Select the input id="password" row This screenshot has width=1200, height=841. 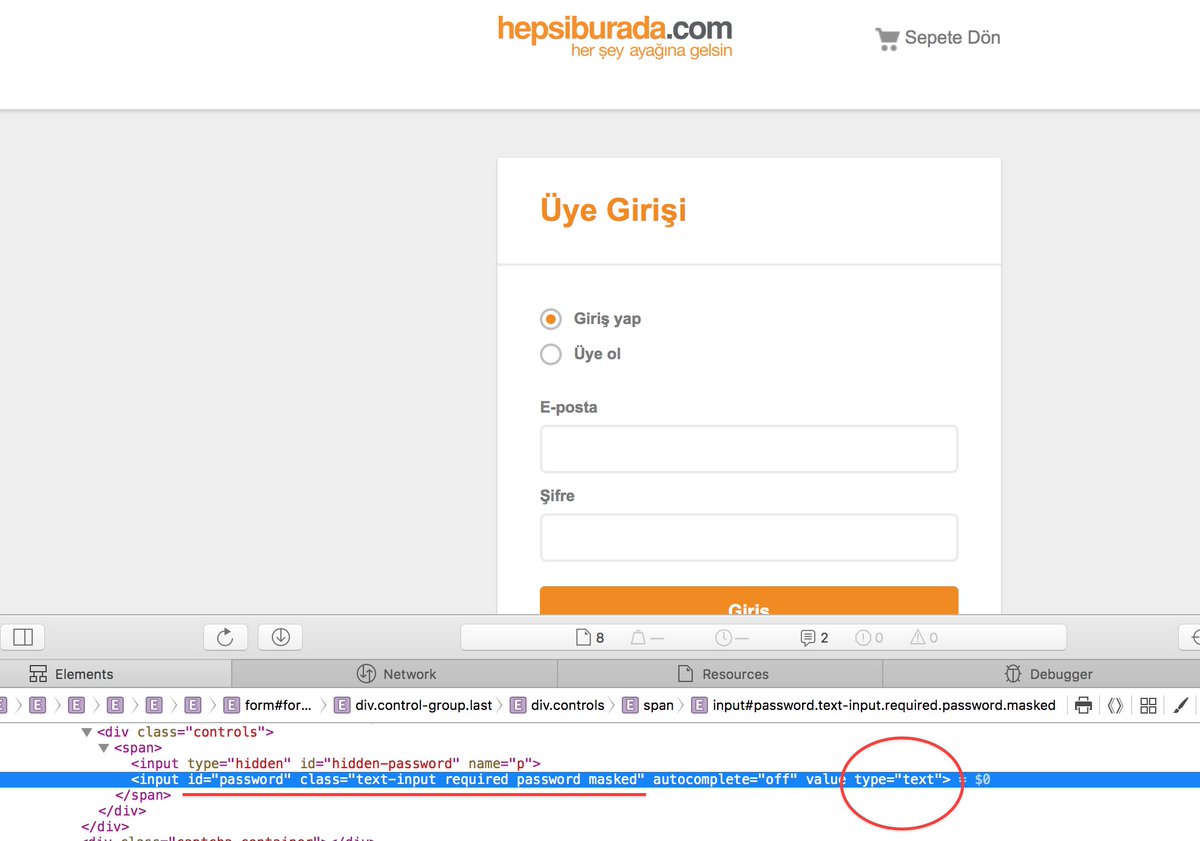600,780
